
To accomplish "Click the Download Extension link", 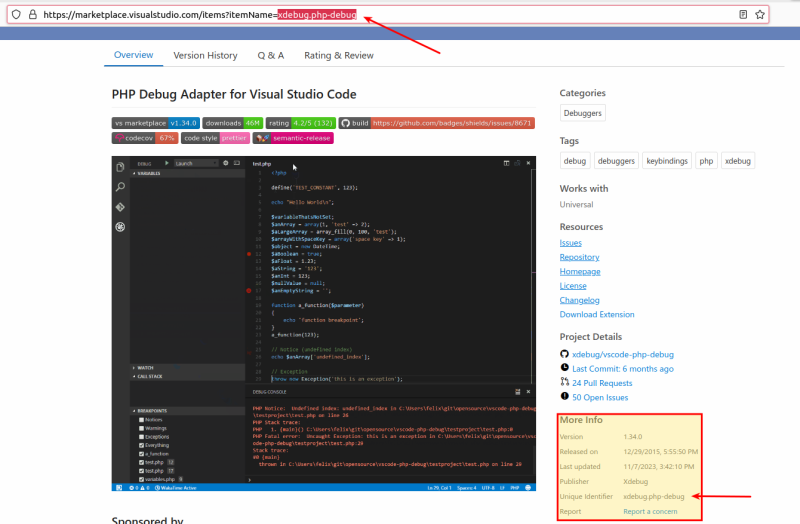I will (597, 314).
